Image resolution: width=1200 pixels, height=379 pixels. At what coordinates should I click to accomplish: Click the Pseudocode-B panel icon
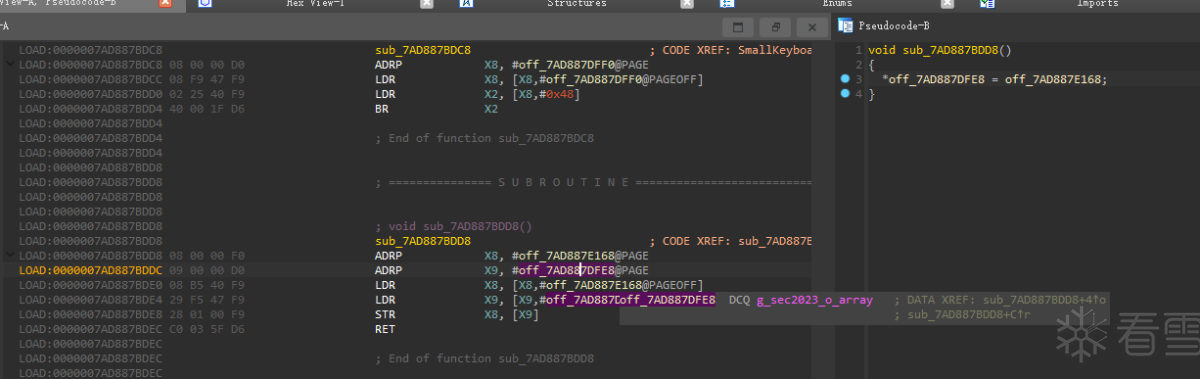point(845,26)
